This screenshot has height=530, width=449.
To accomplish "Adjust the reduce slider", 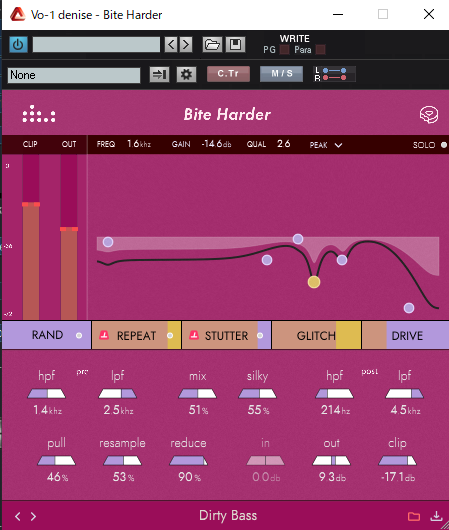I will pyautogui.click(x=188, y=460).
